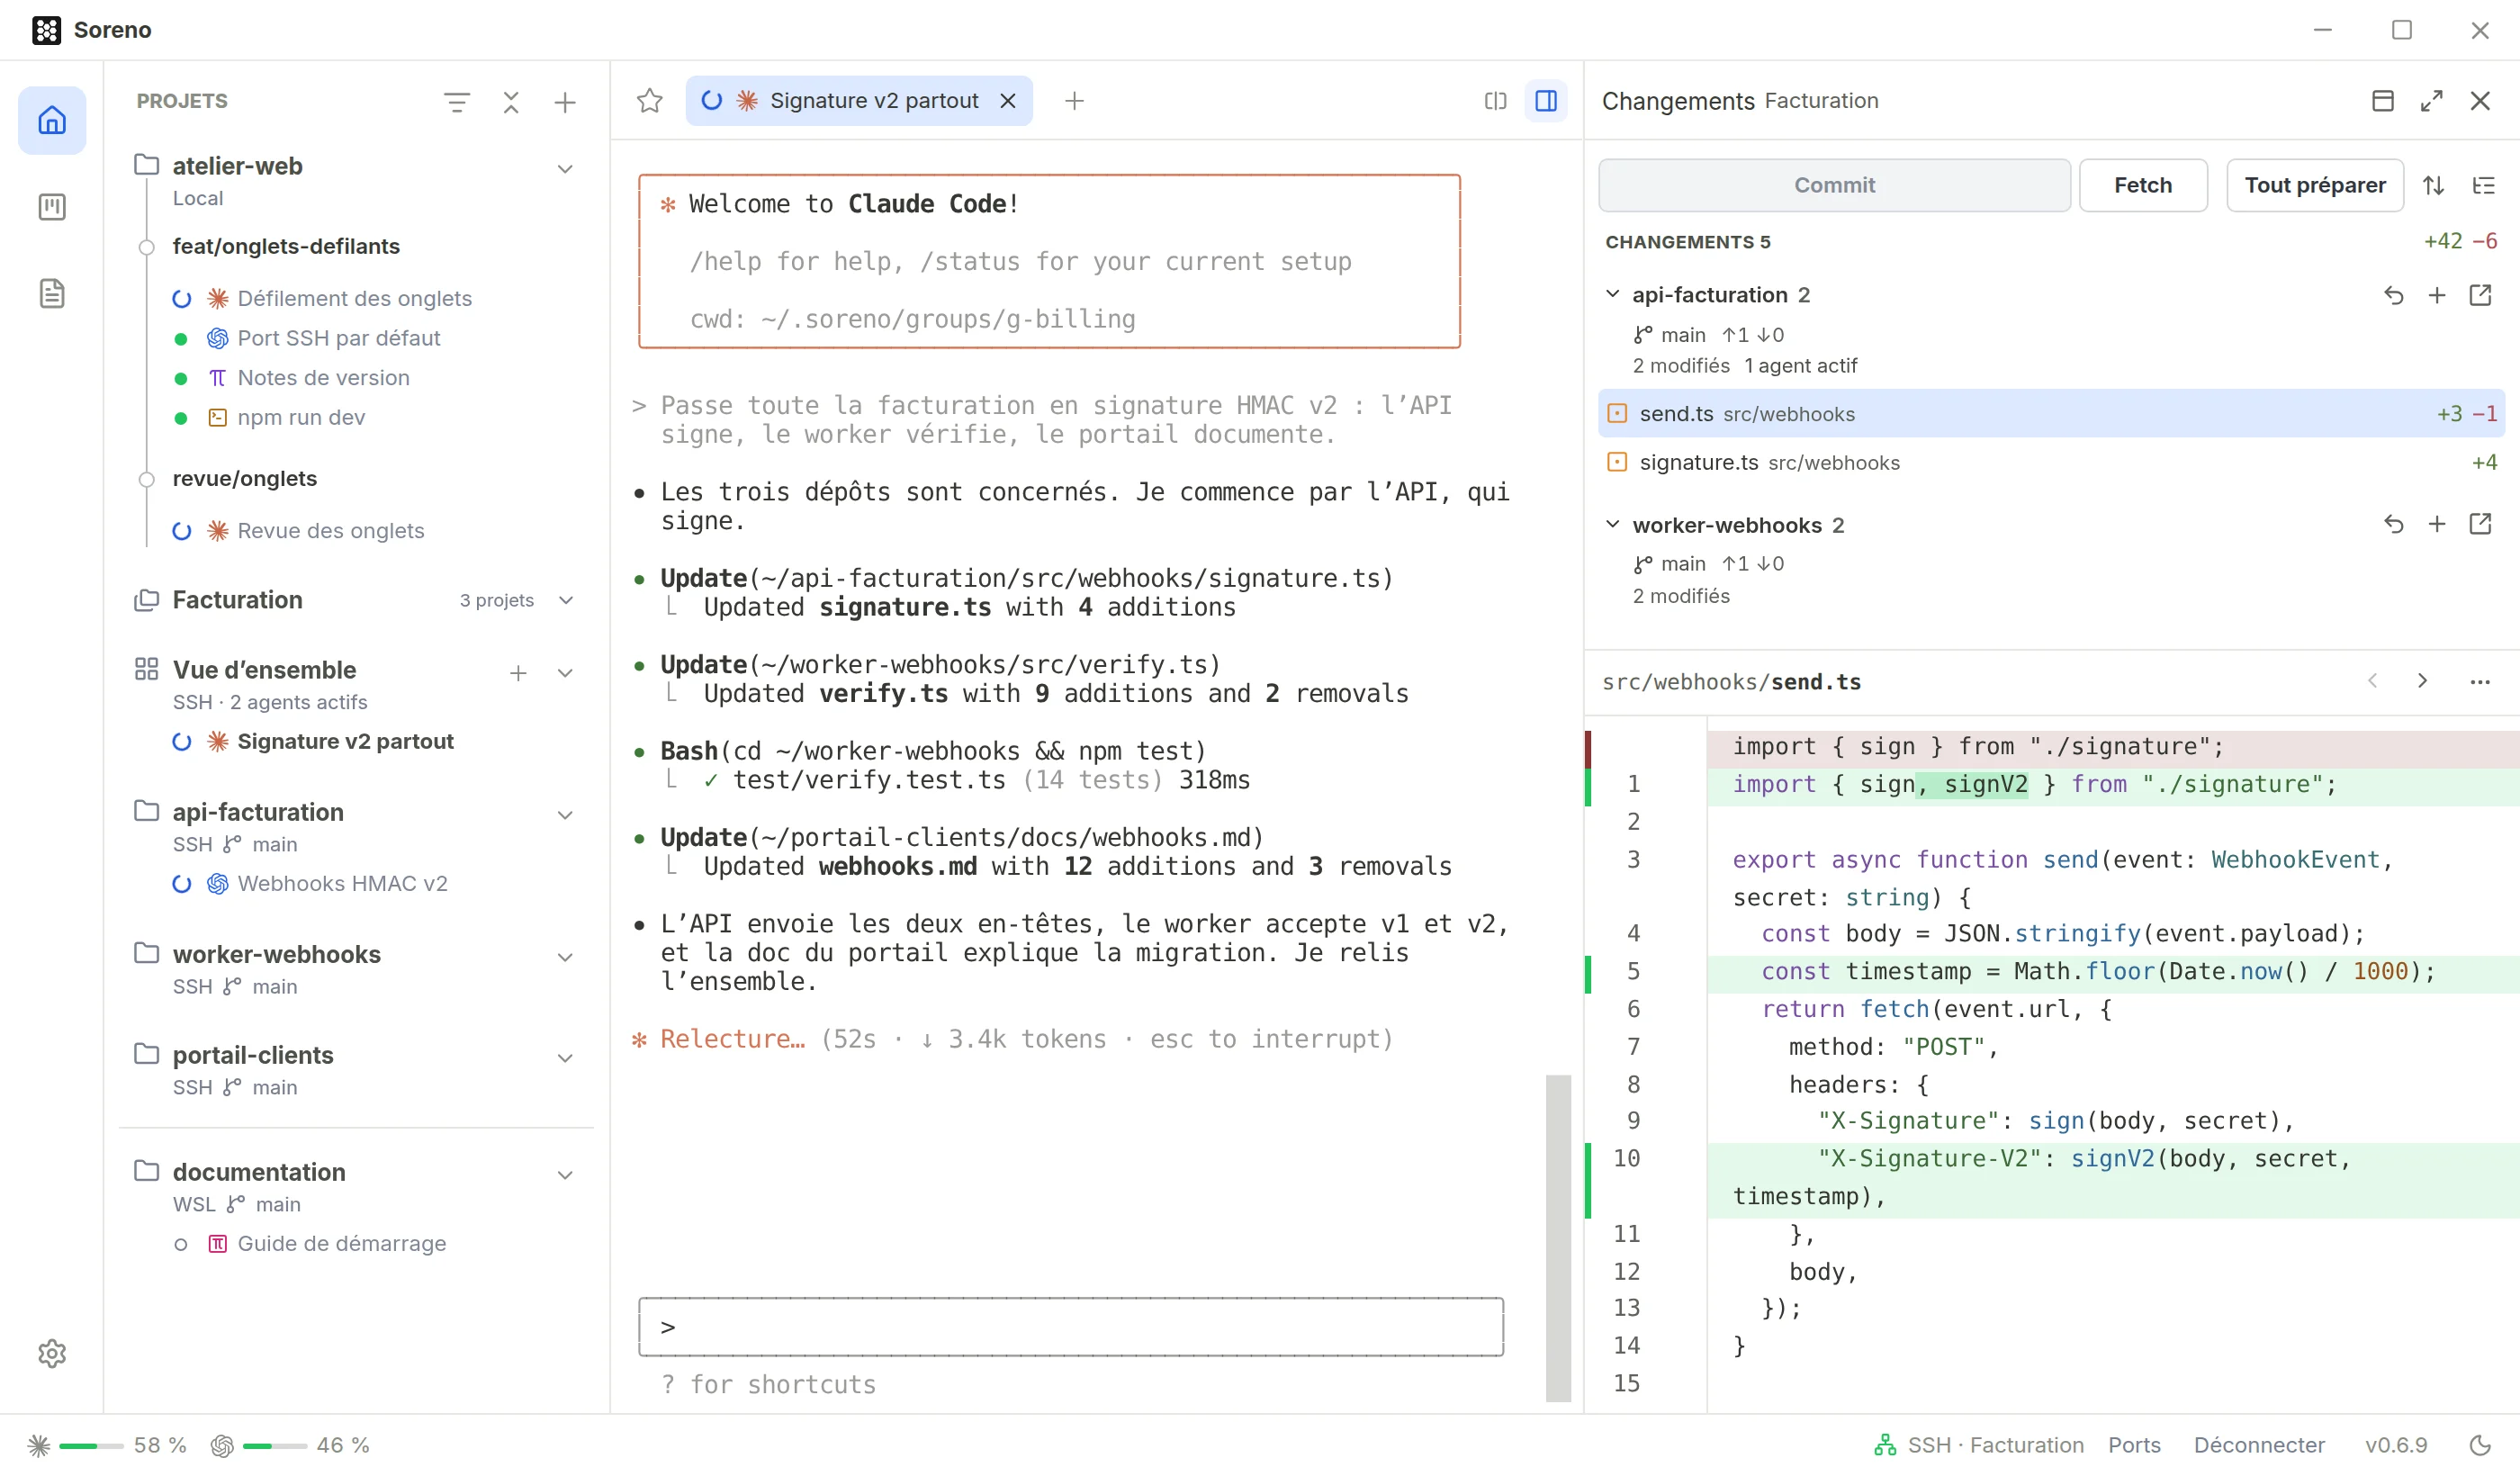Select signature.ts changed file

coord(2051,462)
